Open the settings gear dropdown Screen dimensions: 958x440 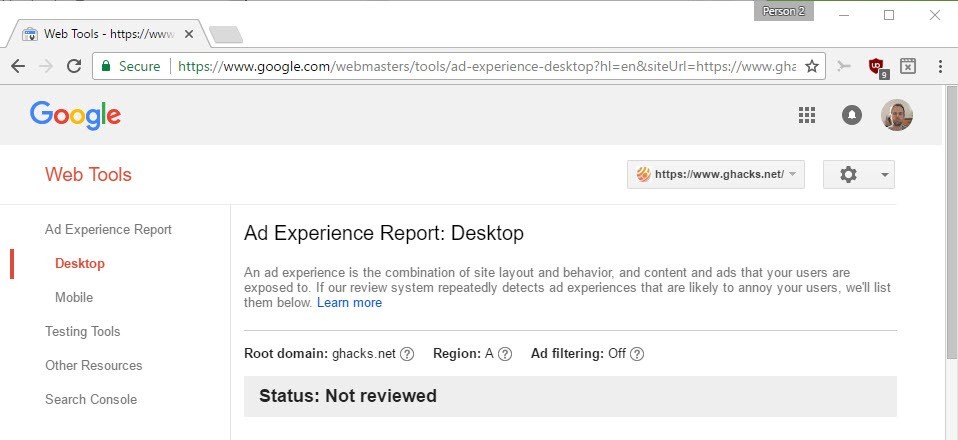click(x=859, y=175)
